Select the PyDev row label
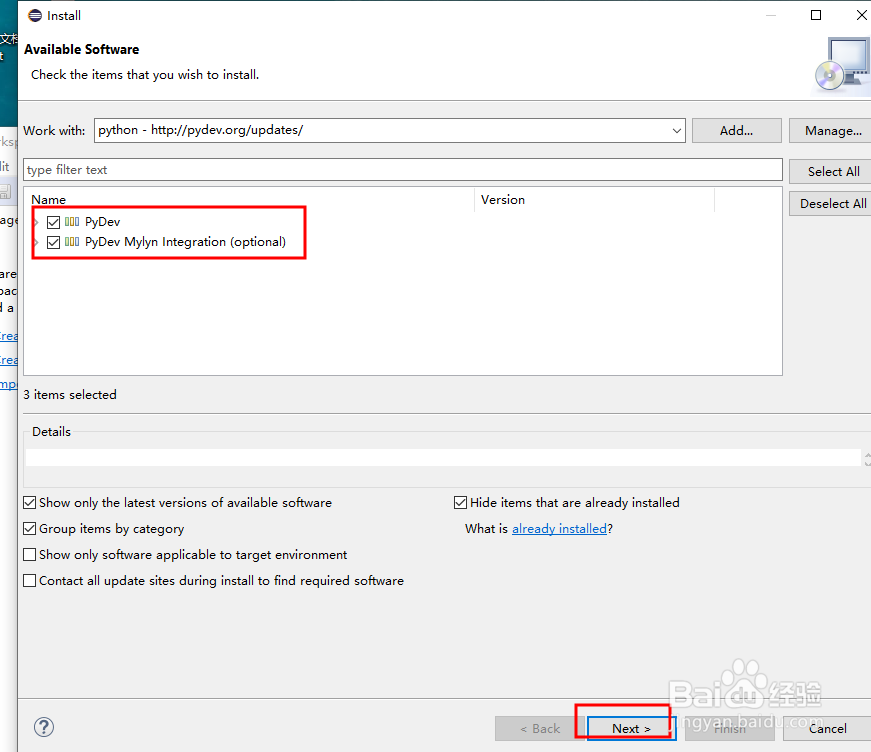The height and width of the screenshot is (752, 871). point(103,222)
